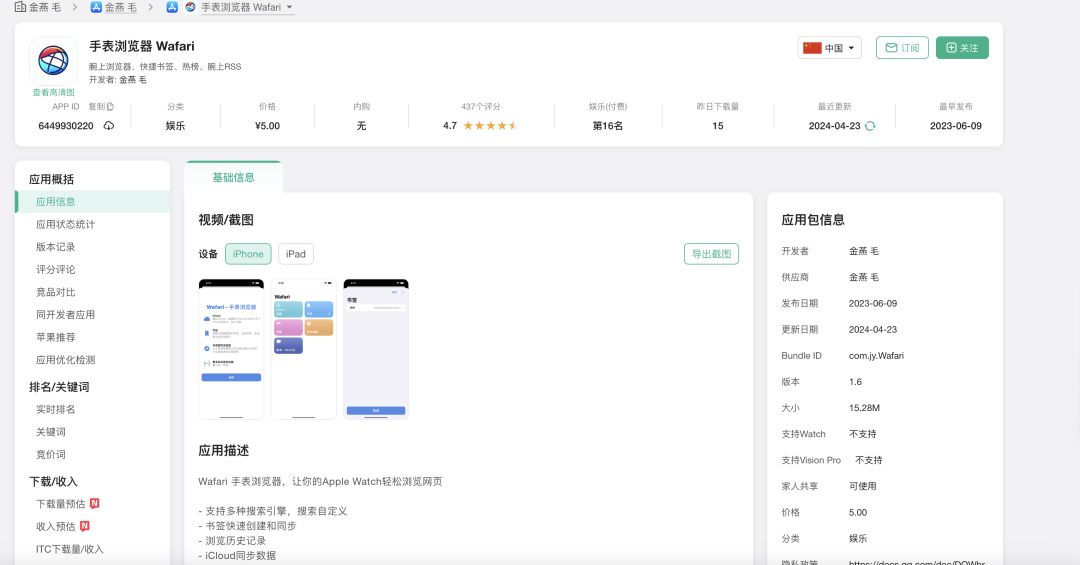This screenshot has height=565, width=1080.
Task: Click the 订阅 subscribe button
Action: 902,48
